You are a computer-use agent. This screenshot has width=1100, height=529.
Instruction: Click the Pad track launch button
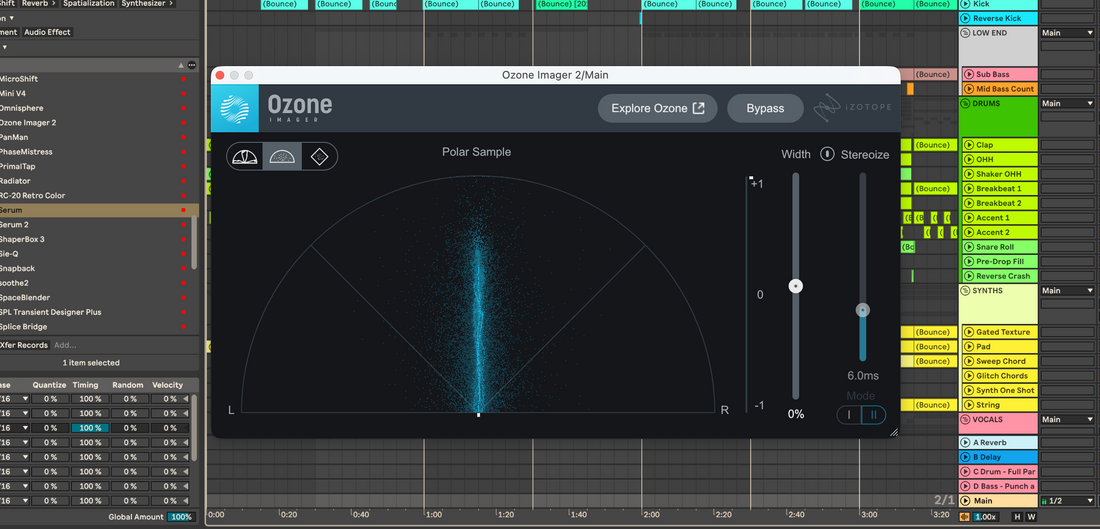click(969, 347)
